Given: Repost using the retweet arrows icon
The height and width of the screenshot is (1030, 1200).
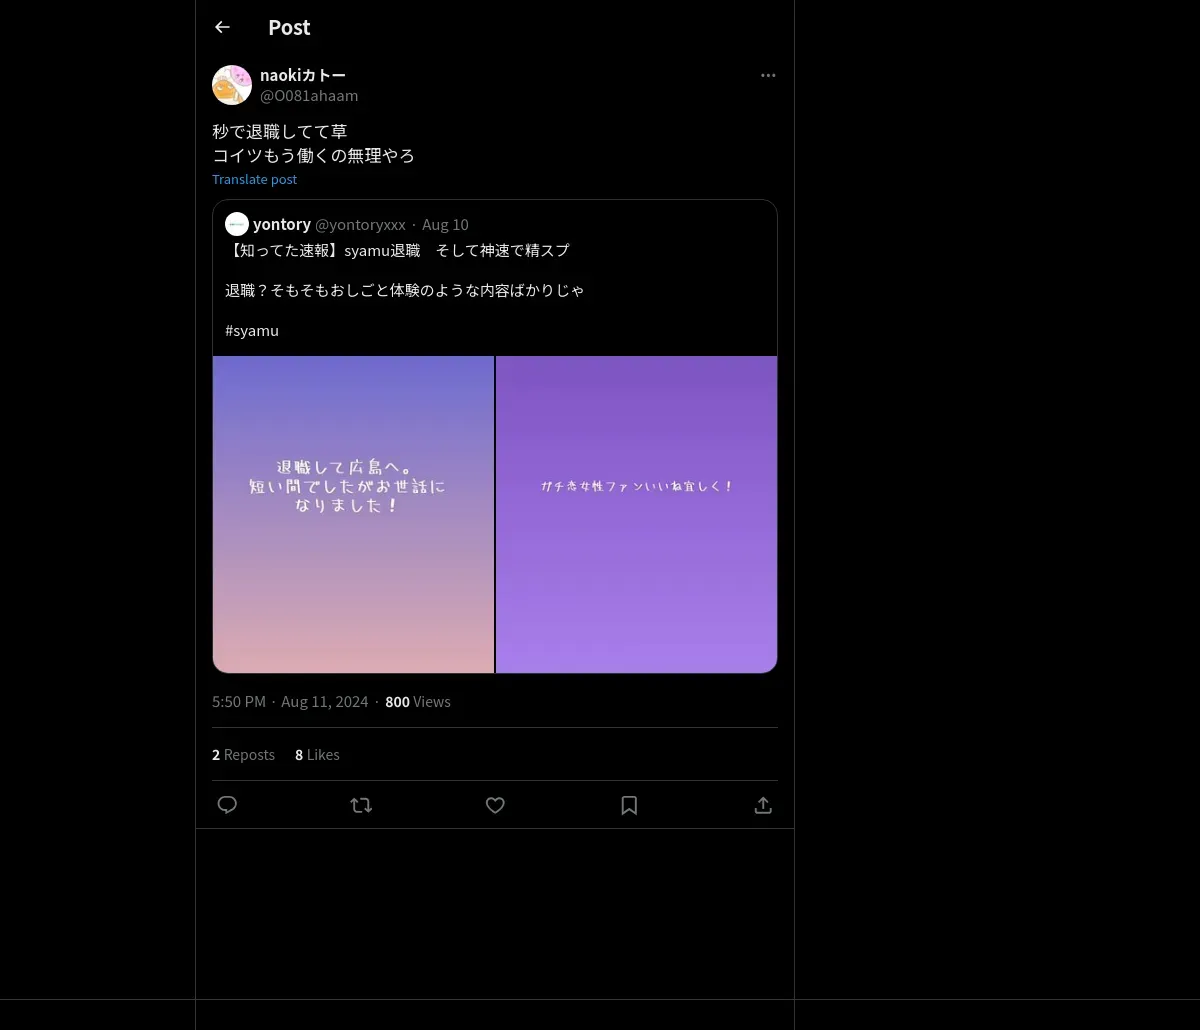Looking at the screenshot, I should coord(361,805).
